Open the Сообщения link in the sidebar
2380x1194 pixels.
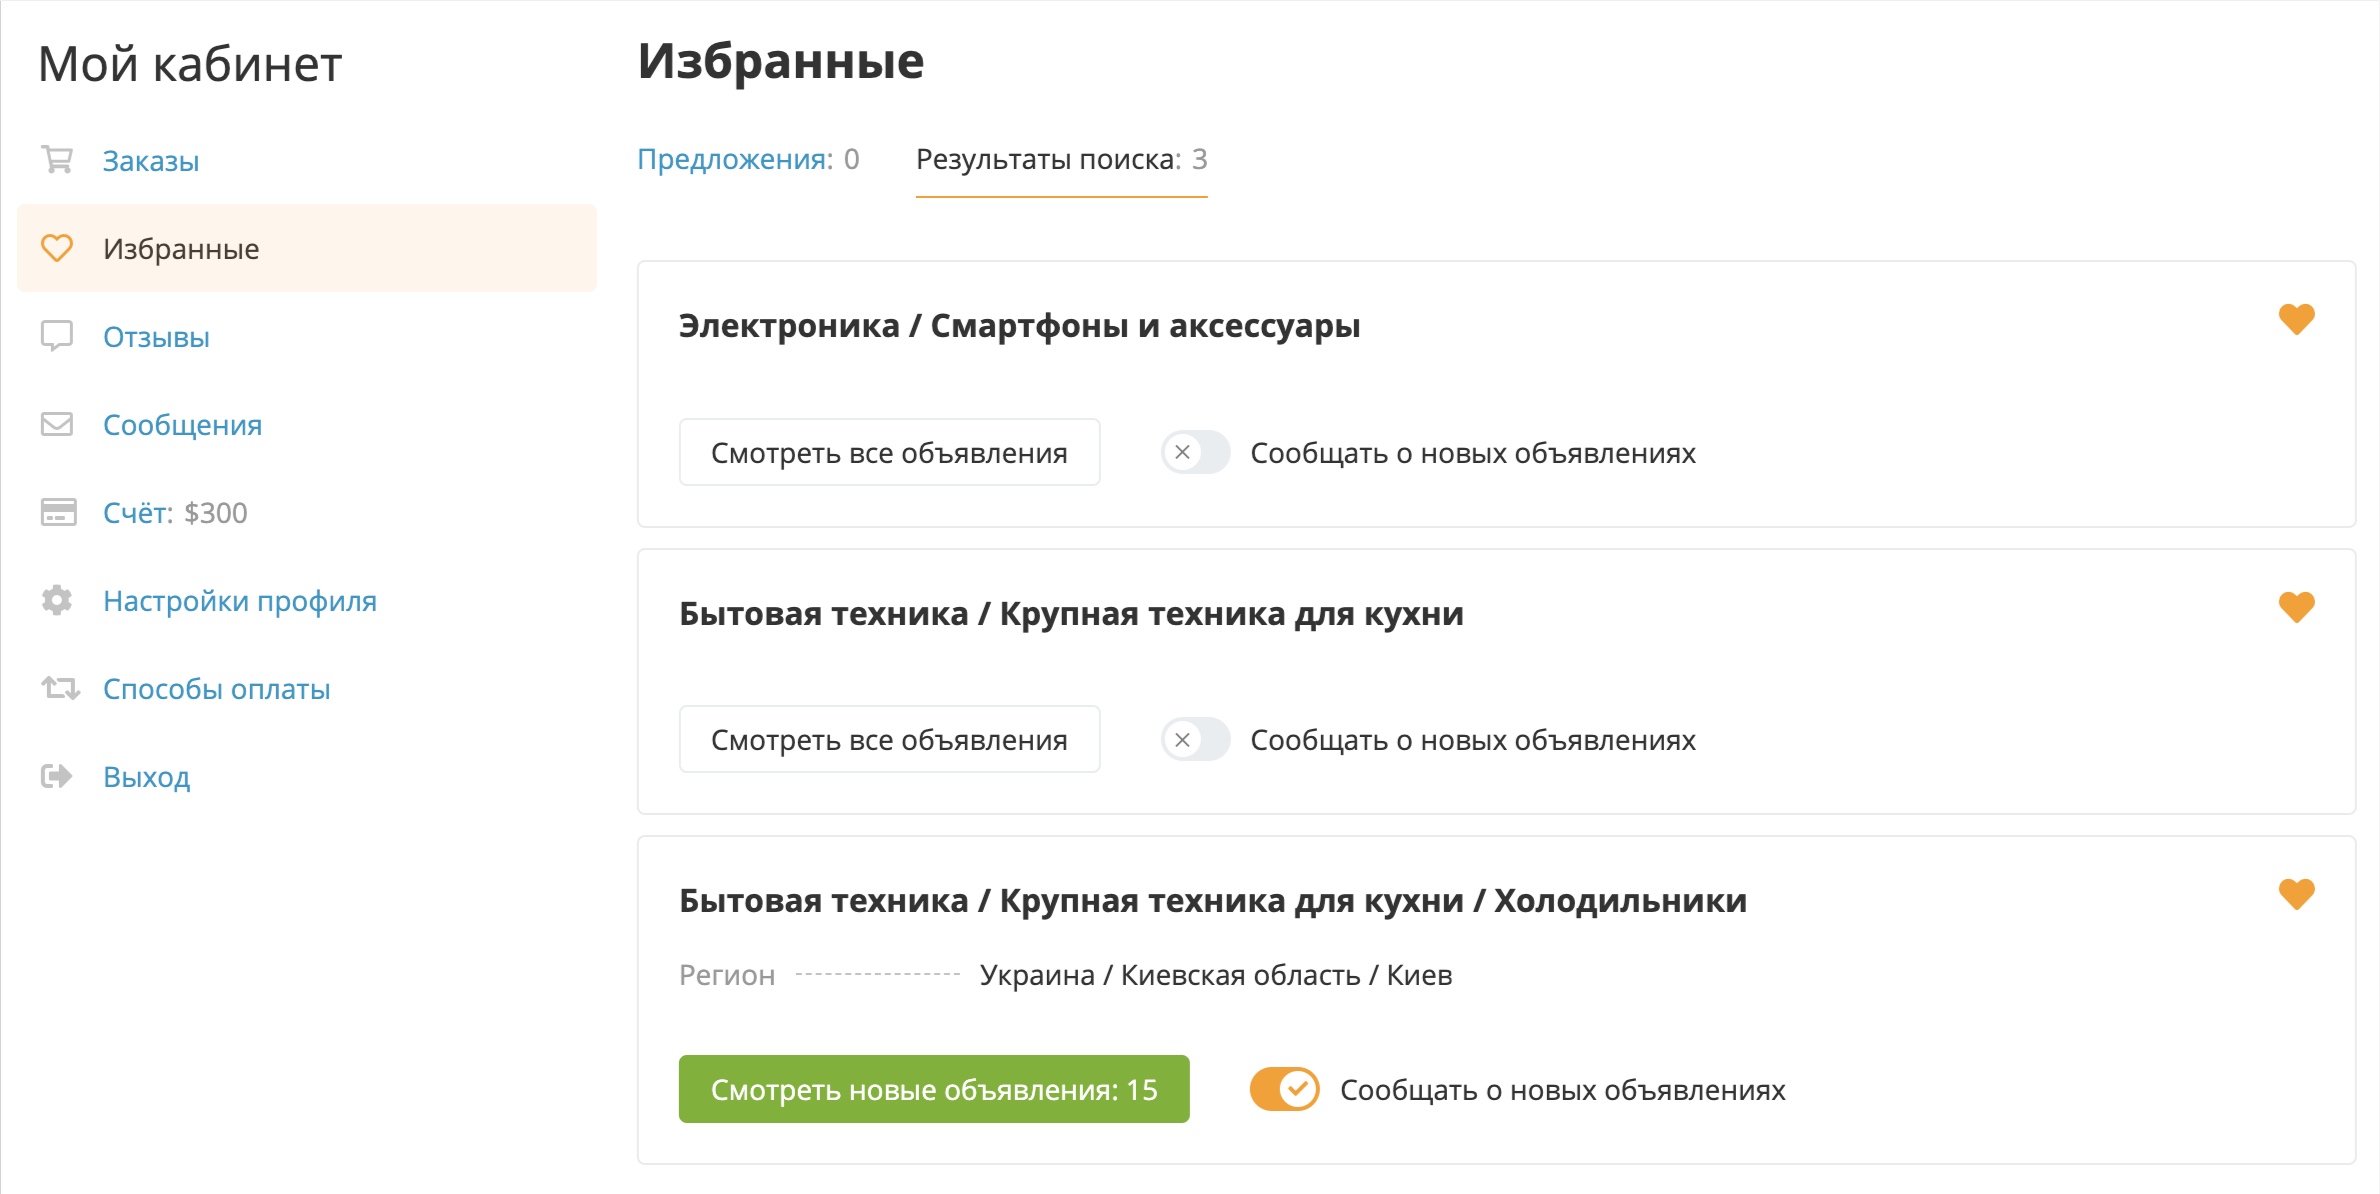tap(182, 424)
